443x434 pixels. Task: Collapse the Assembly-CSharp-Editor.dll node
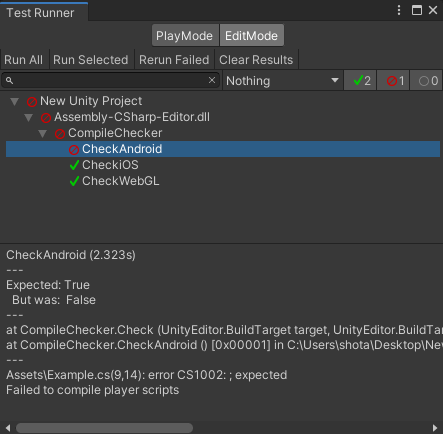[28, 117]
